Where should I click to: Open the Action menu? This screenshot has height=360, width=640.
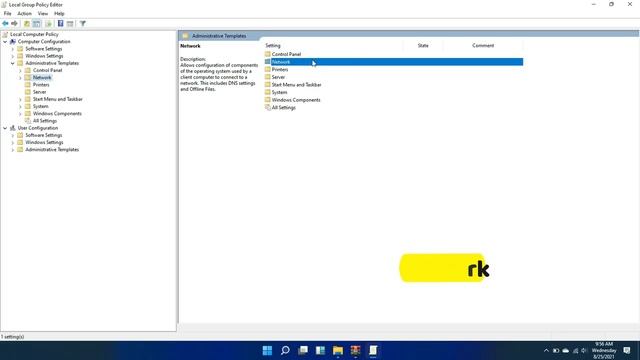(24, 13)
